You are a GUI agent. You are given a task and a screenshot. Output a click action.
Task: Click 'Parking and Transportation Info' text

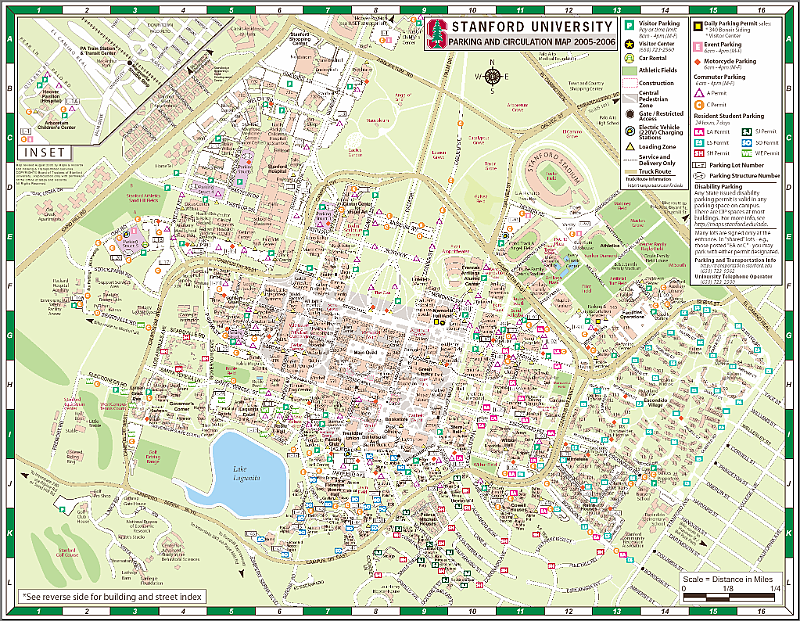click(735, 260)
